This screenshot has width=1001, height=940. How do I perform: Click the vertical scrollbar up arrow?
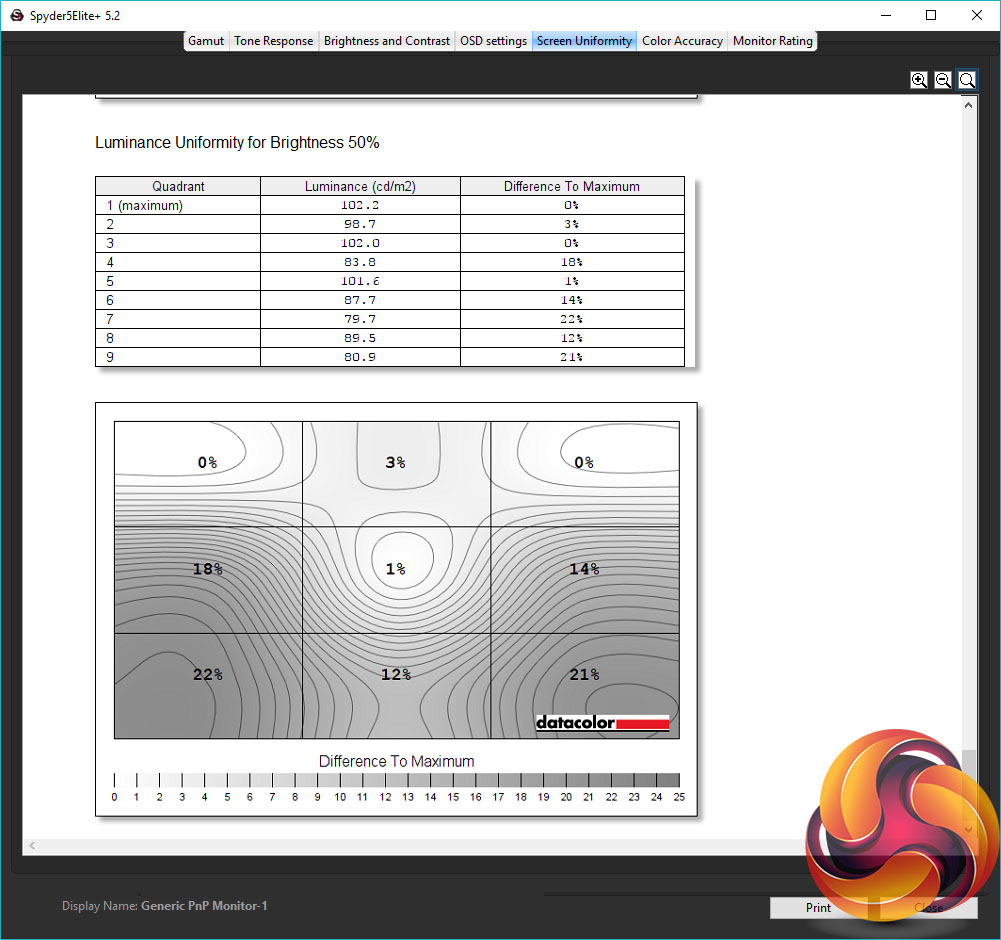[968, 105]
